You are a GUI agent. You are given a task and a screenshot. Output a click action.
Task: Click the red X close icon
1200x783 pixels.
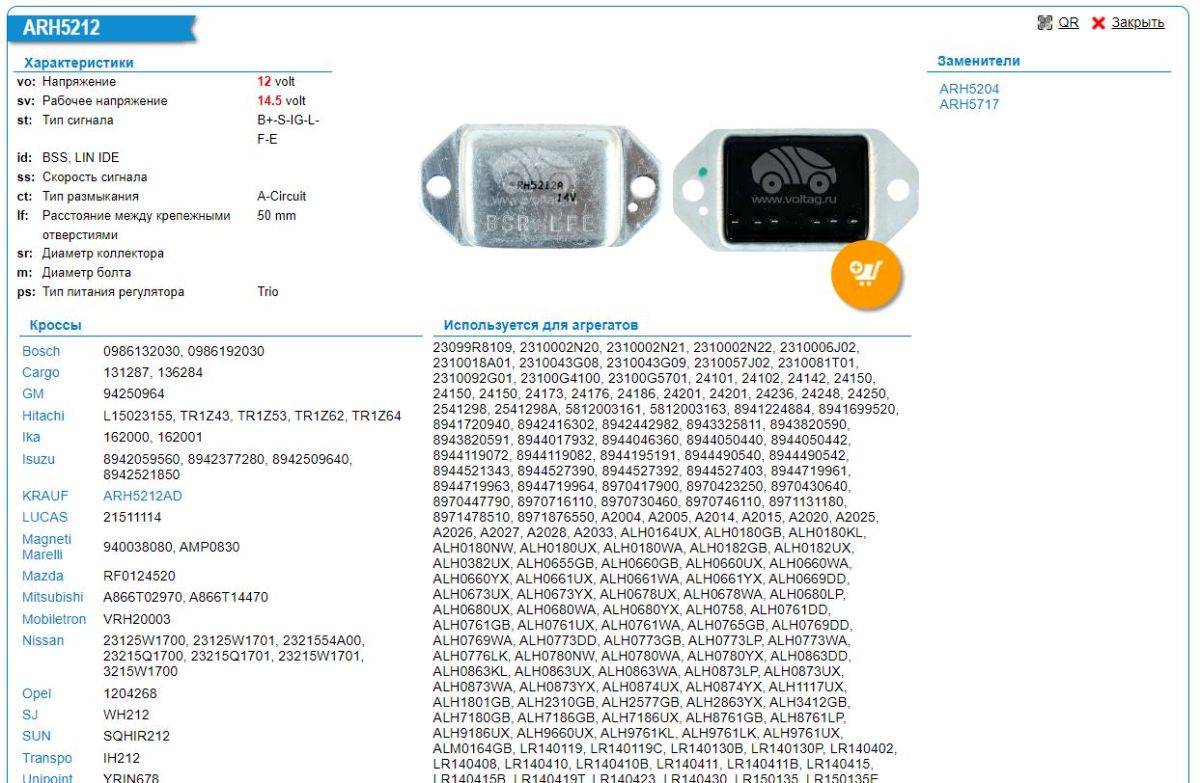(x=1099, y=23)
